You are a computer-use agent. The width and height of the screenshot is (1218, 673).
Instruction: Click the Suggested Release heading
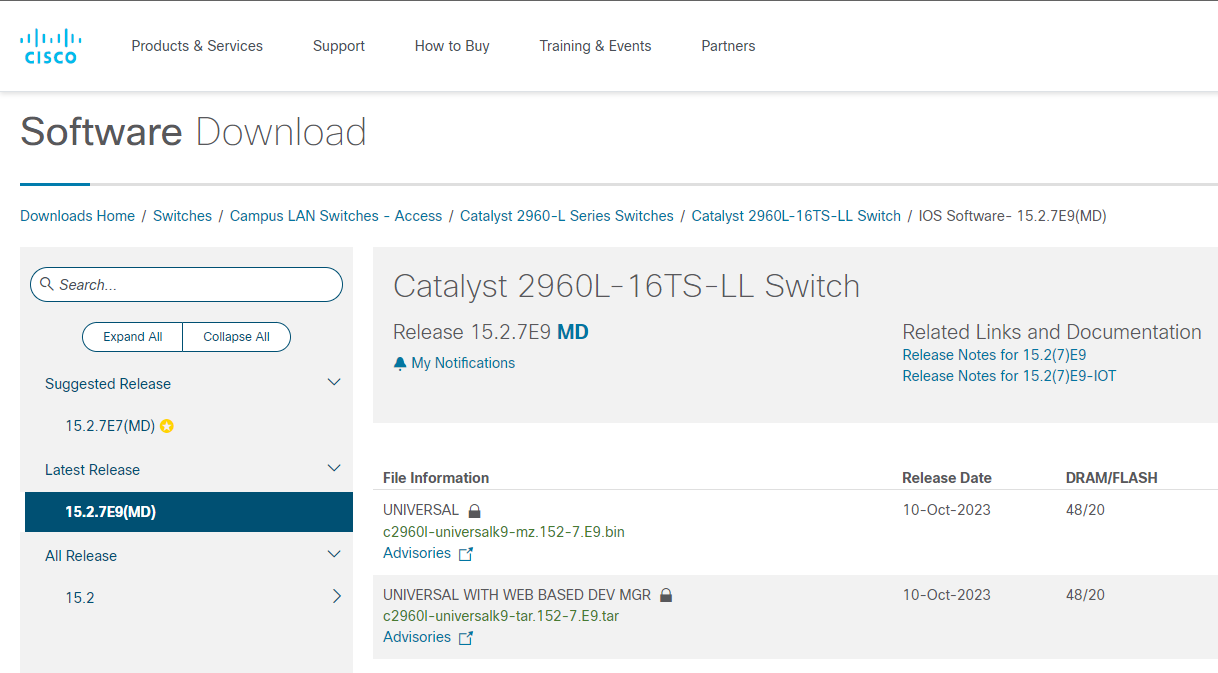108,384
